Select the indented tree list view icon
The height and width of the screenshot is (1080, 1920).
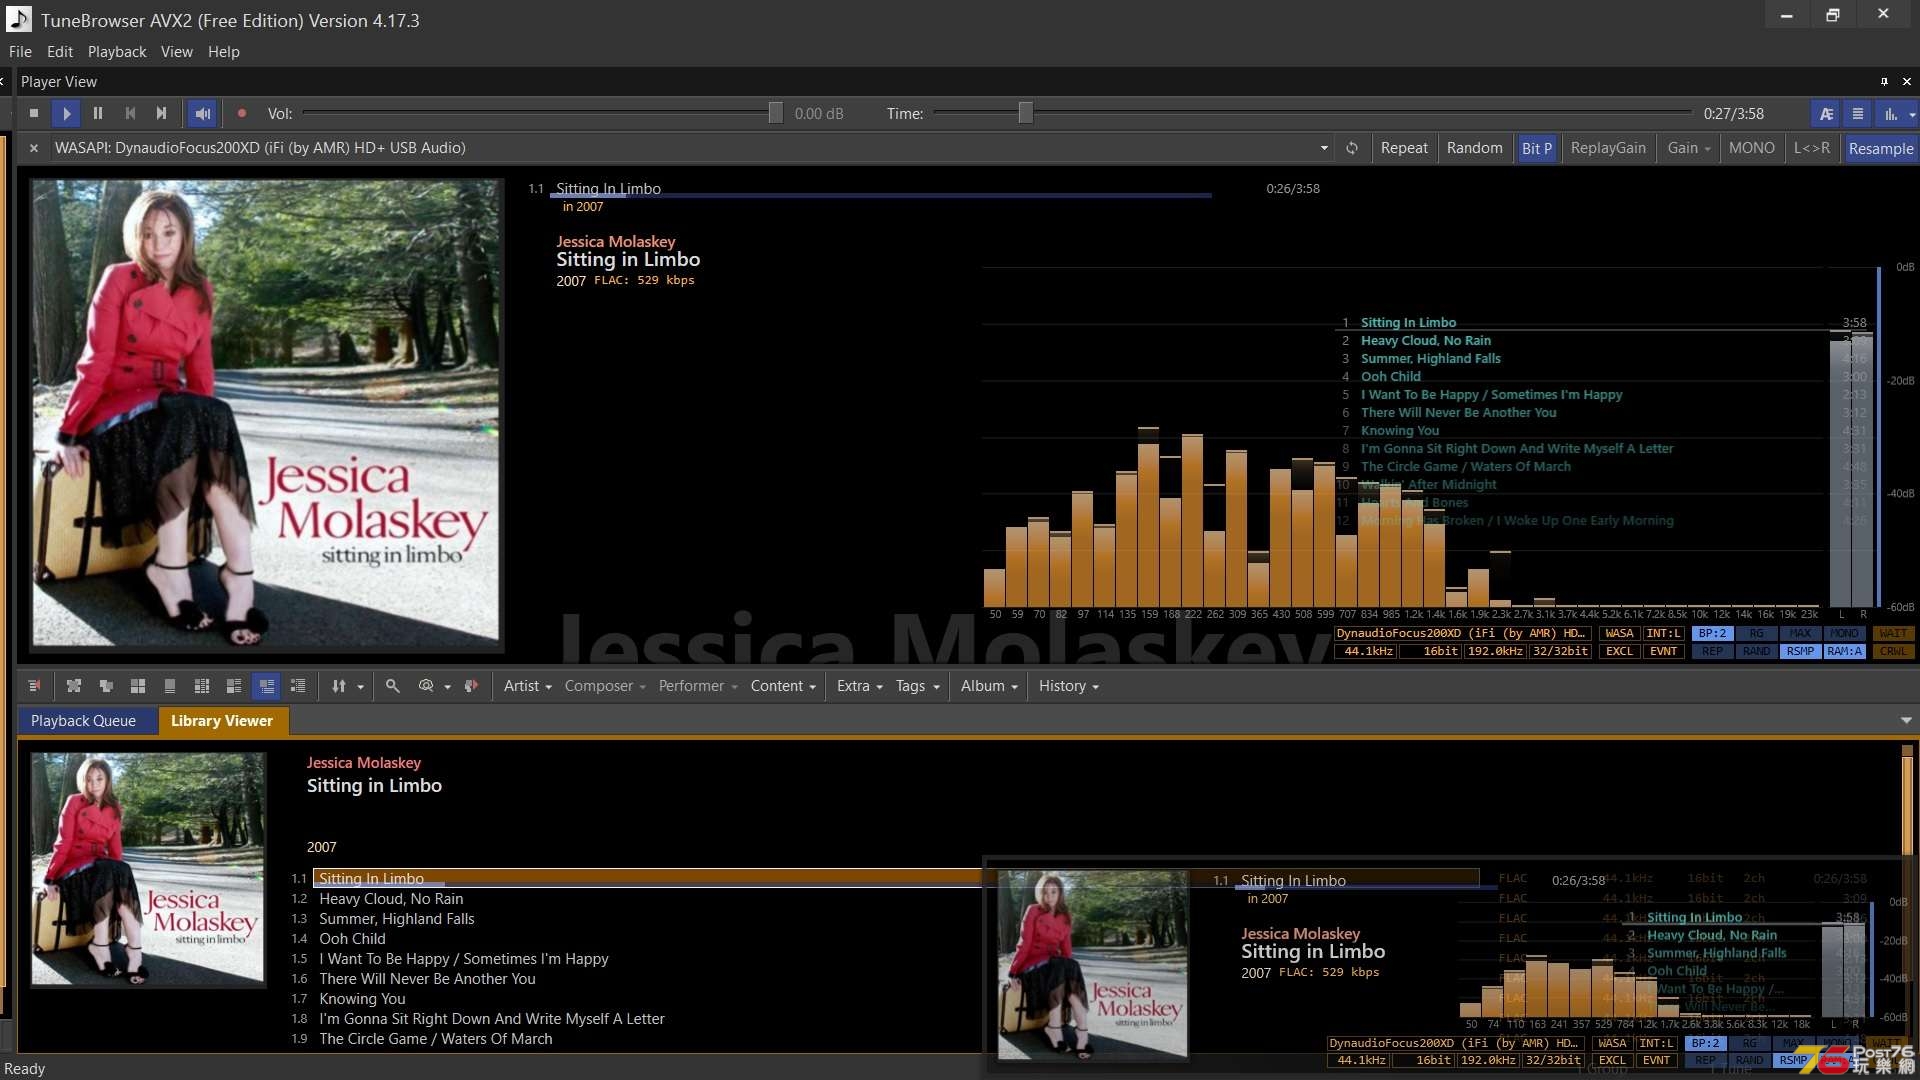[298, 686]
